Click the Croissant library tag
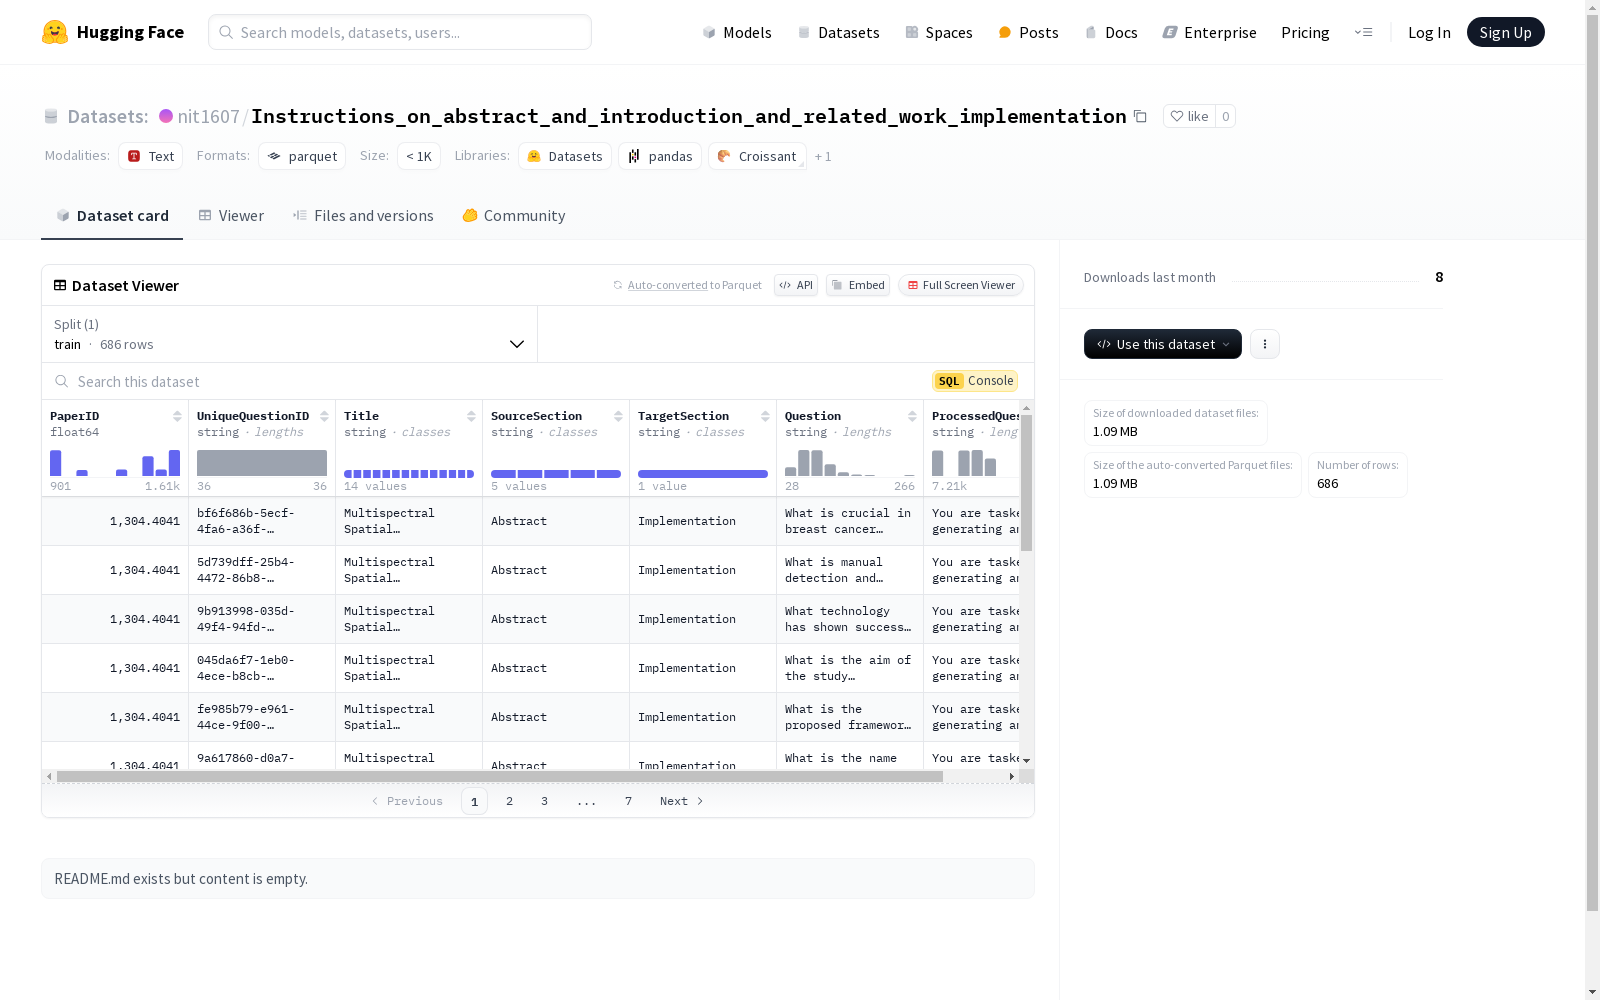The image size is (1600, 1000). pyautogui.click(x=757, y=156)
